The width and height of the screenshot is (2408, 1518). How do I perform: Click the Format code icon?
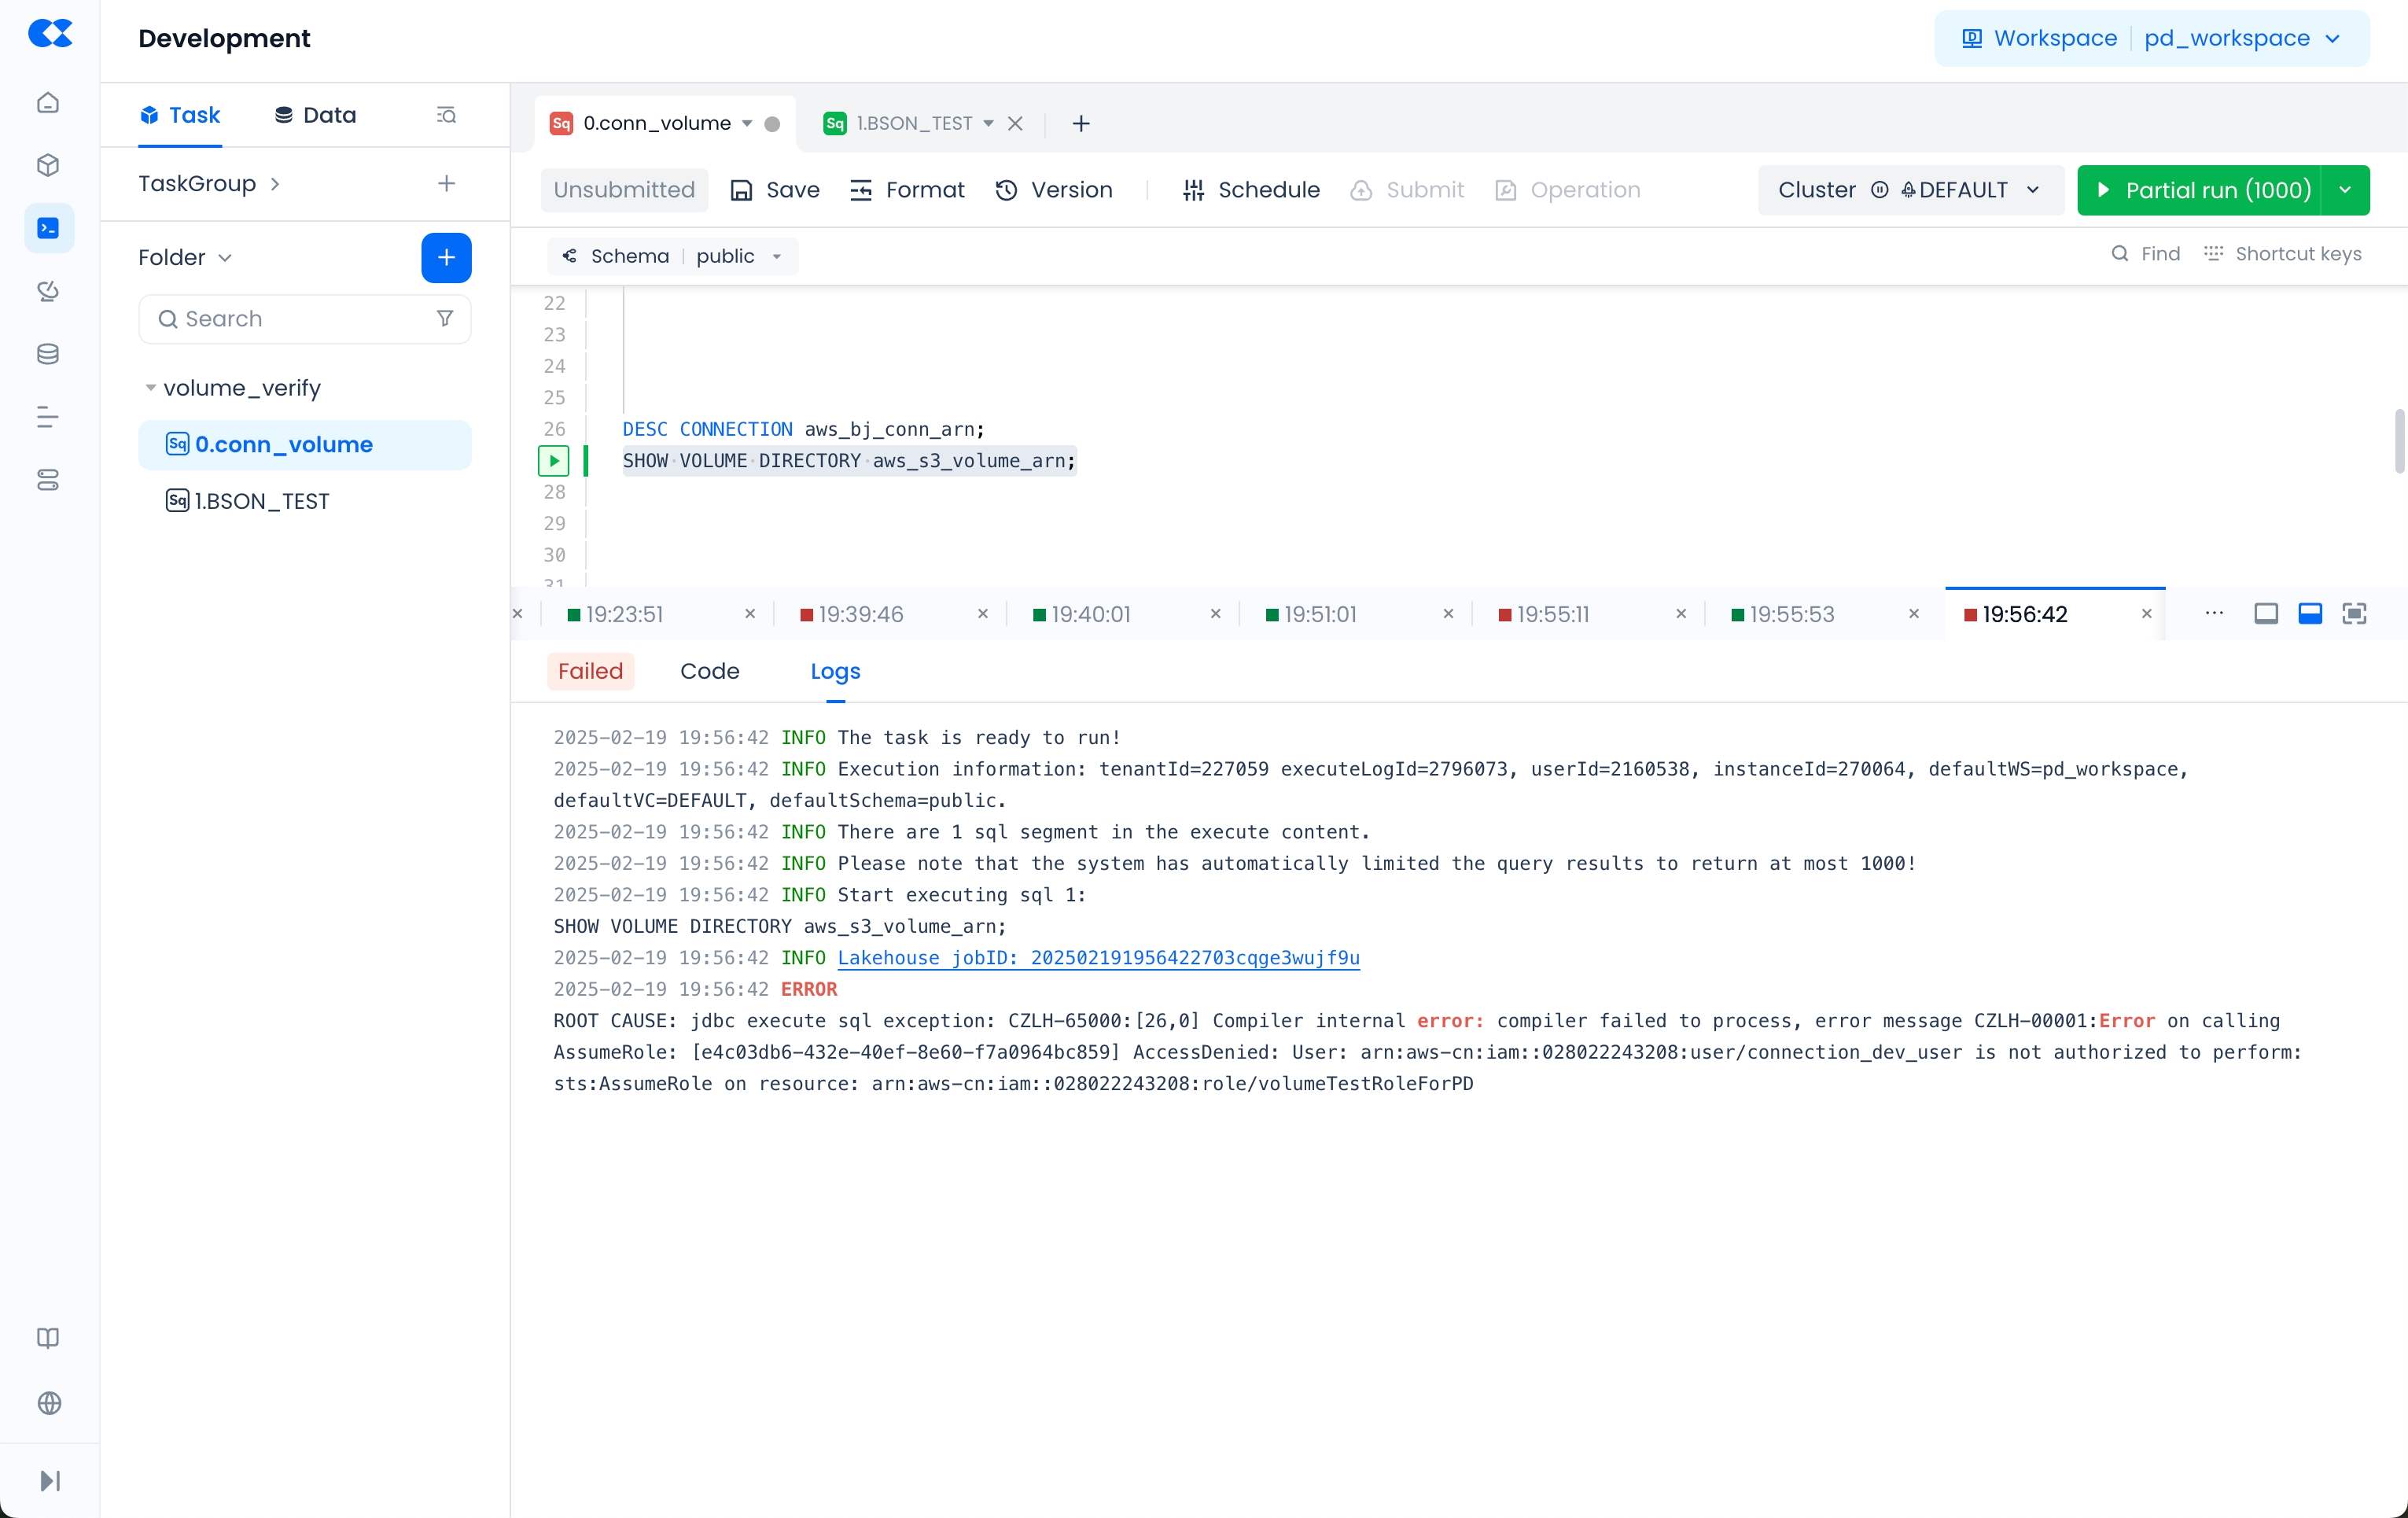point(860,190)
